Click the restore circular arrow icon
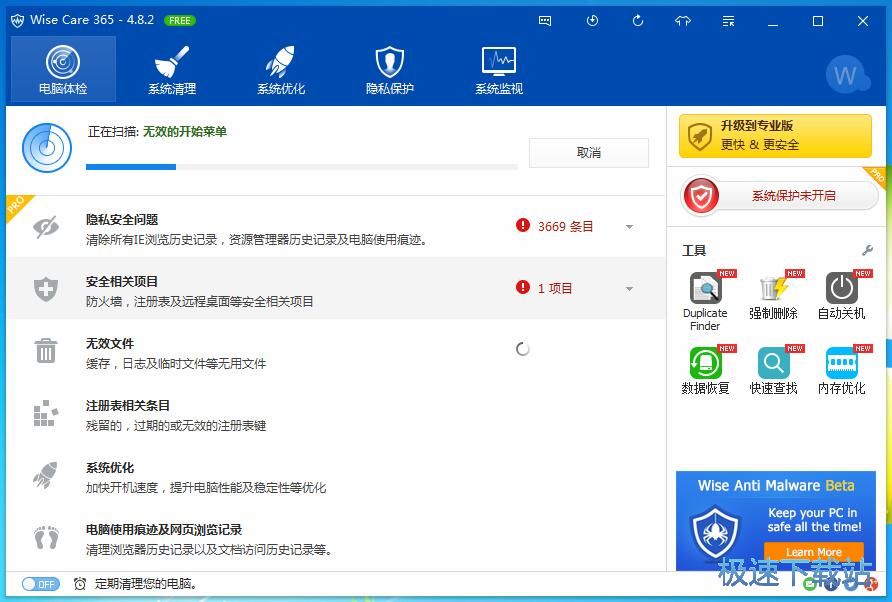 (638, 21)
